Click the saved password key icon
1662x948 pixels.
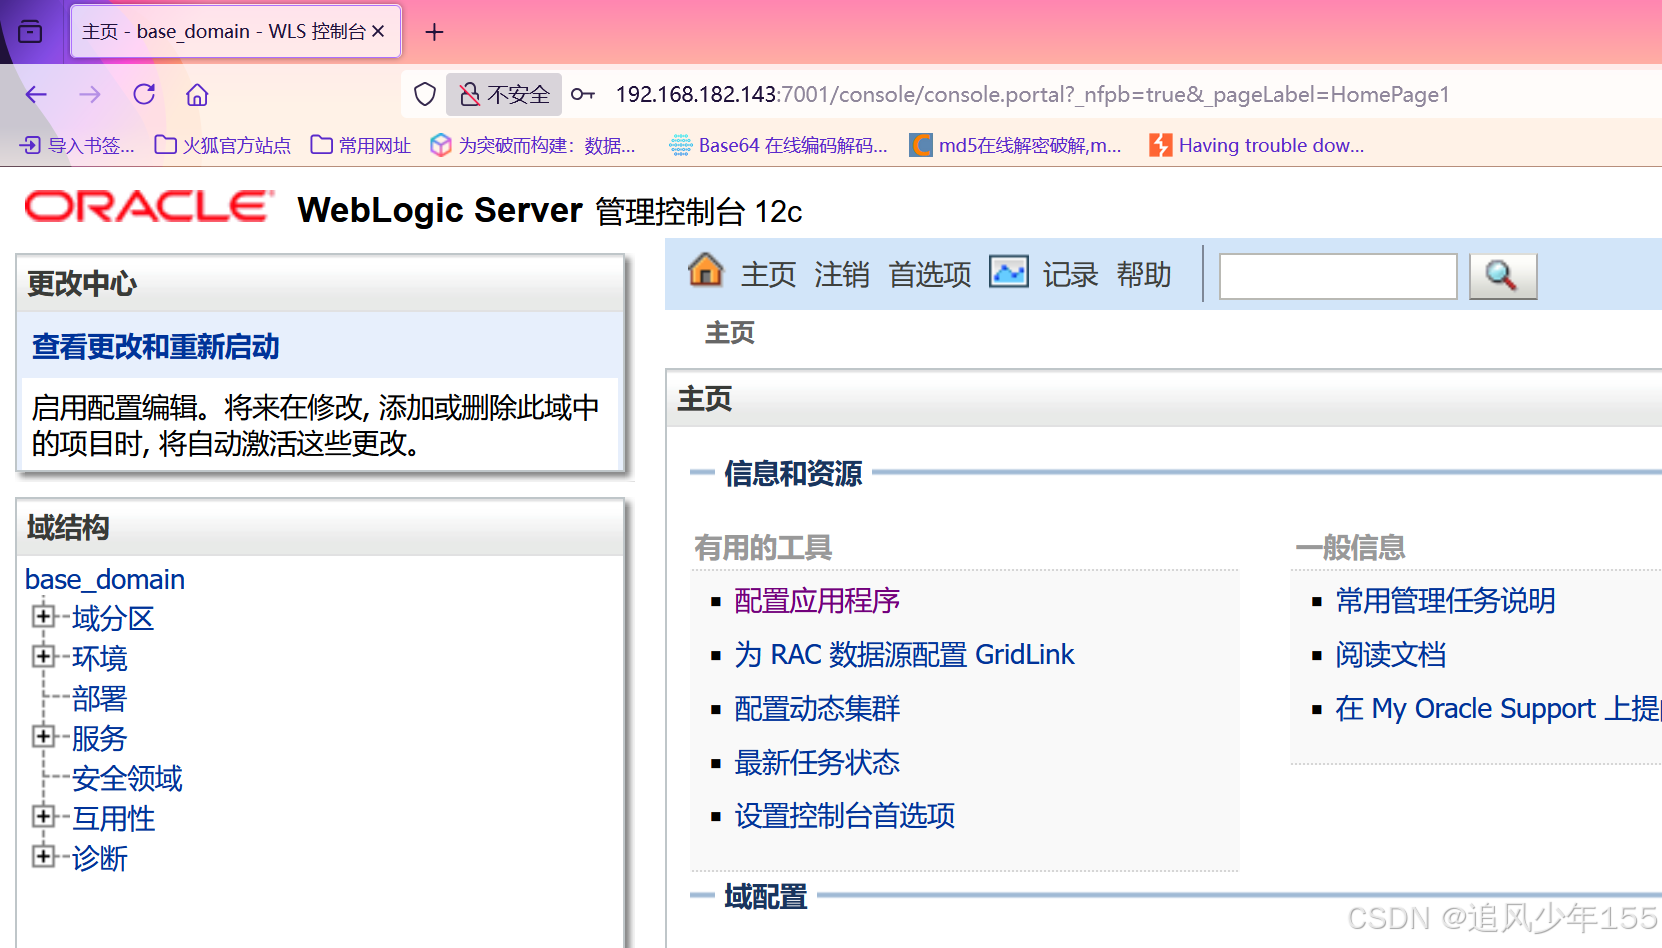(x=583, y=95)
